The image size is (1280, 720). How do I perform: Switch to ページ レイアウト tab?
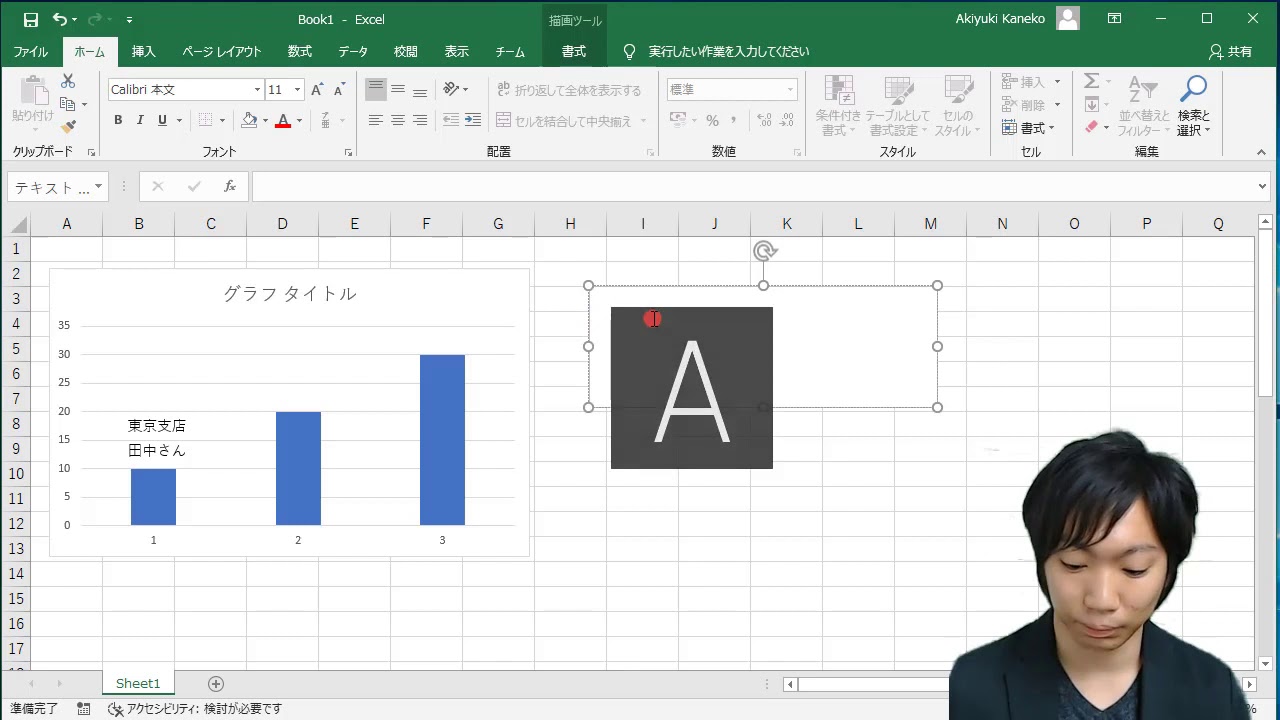click(x=222, y=52)
